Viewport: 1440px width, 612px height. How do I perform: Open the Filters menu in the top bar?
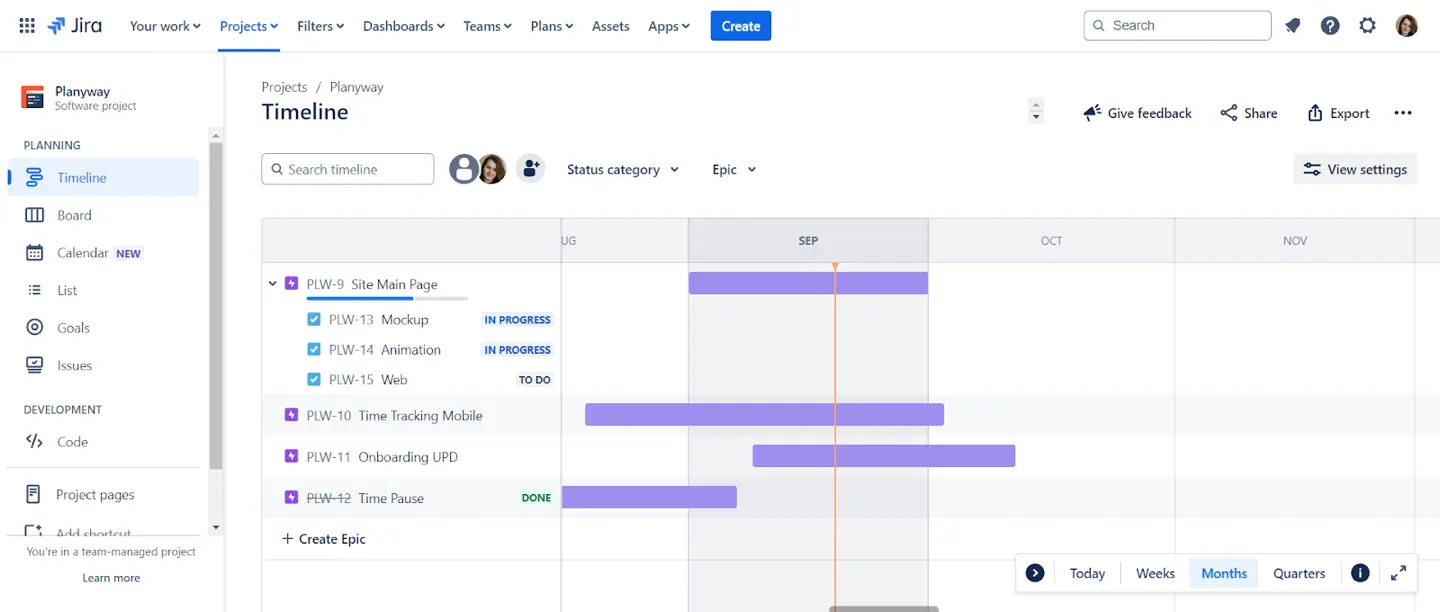pyautogui.click(x=320, y=25)
